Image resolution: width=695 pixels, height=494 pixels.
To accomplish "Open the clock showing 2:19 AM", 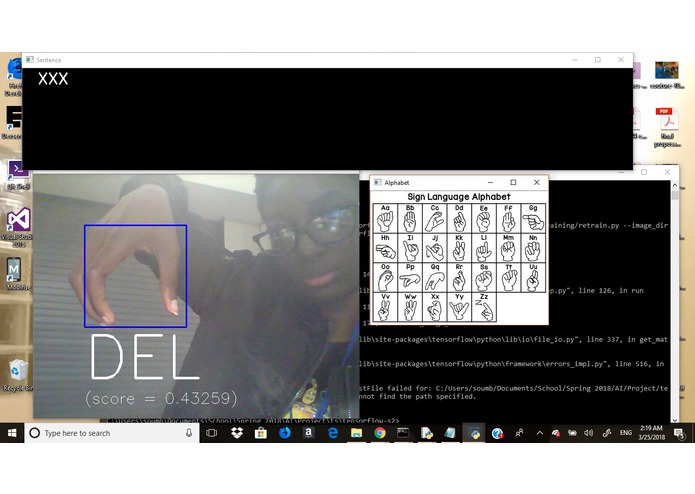I will coord(652,433).
